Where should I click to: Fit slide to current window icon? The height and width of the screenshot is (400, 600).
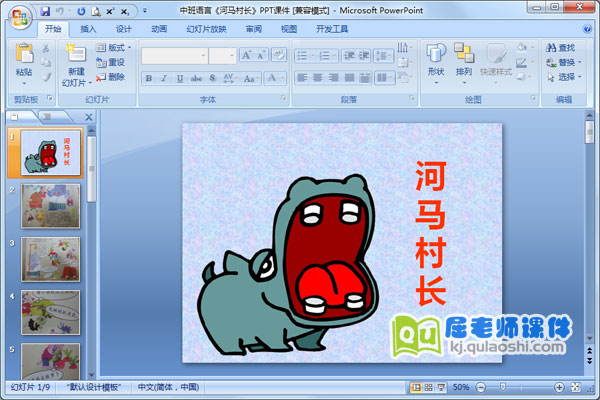coord(576,387)
